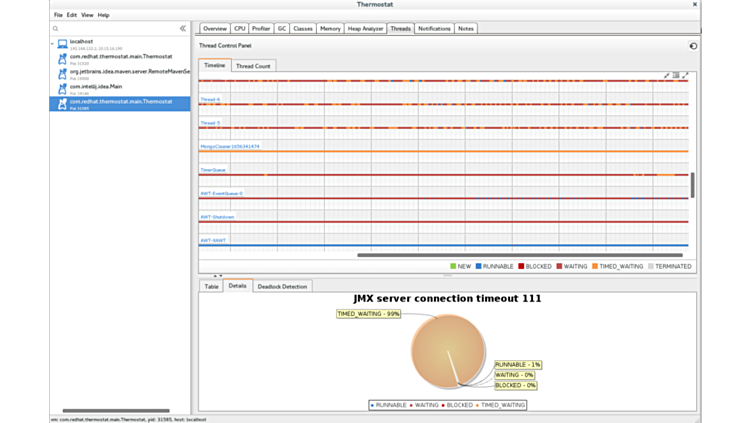Click the search magnifier icon in sidebar
The width and height of the screenshot is (752, 423).
56,29
